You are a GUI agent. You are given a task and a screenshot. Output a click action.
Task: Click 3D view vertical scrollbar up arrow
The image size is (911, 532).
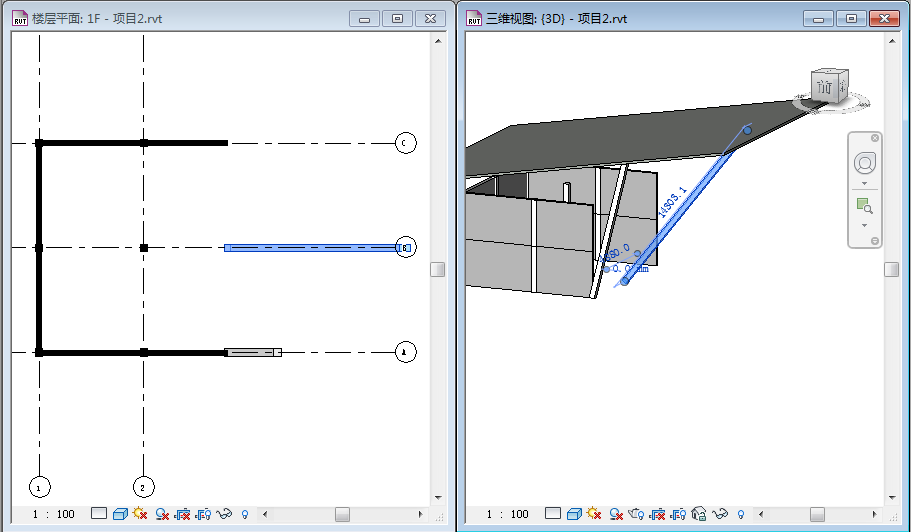click(892, 41)
